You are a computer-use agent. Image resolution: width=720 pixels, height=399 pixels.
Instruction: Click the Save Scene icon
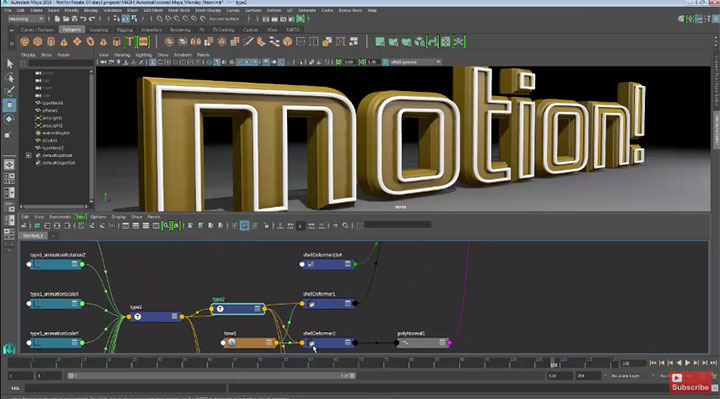coord(74,19)
